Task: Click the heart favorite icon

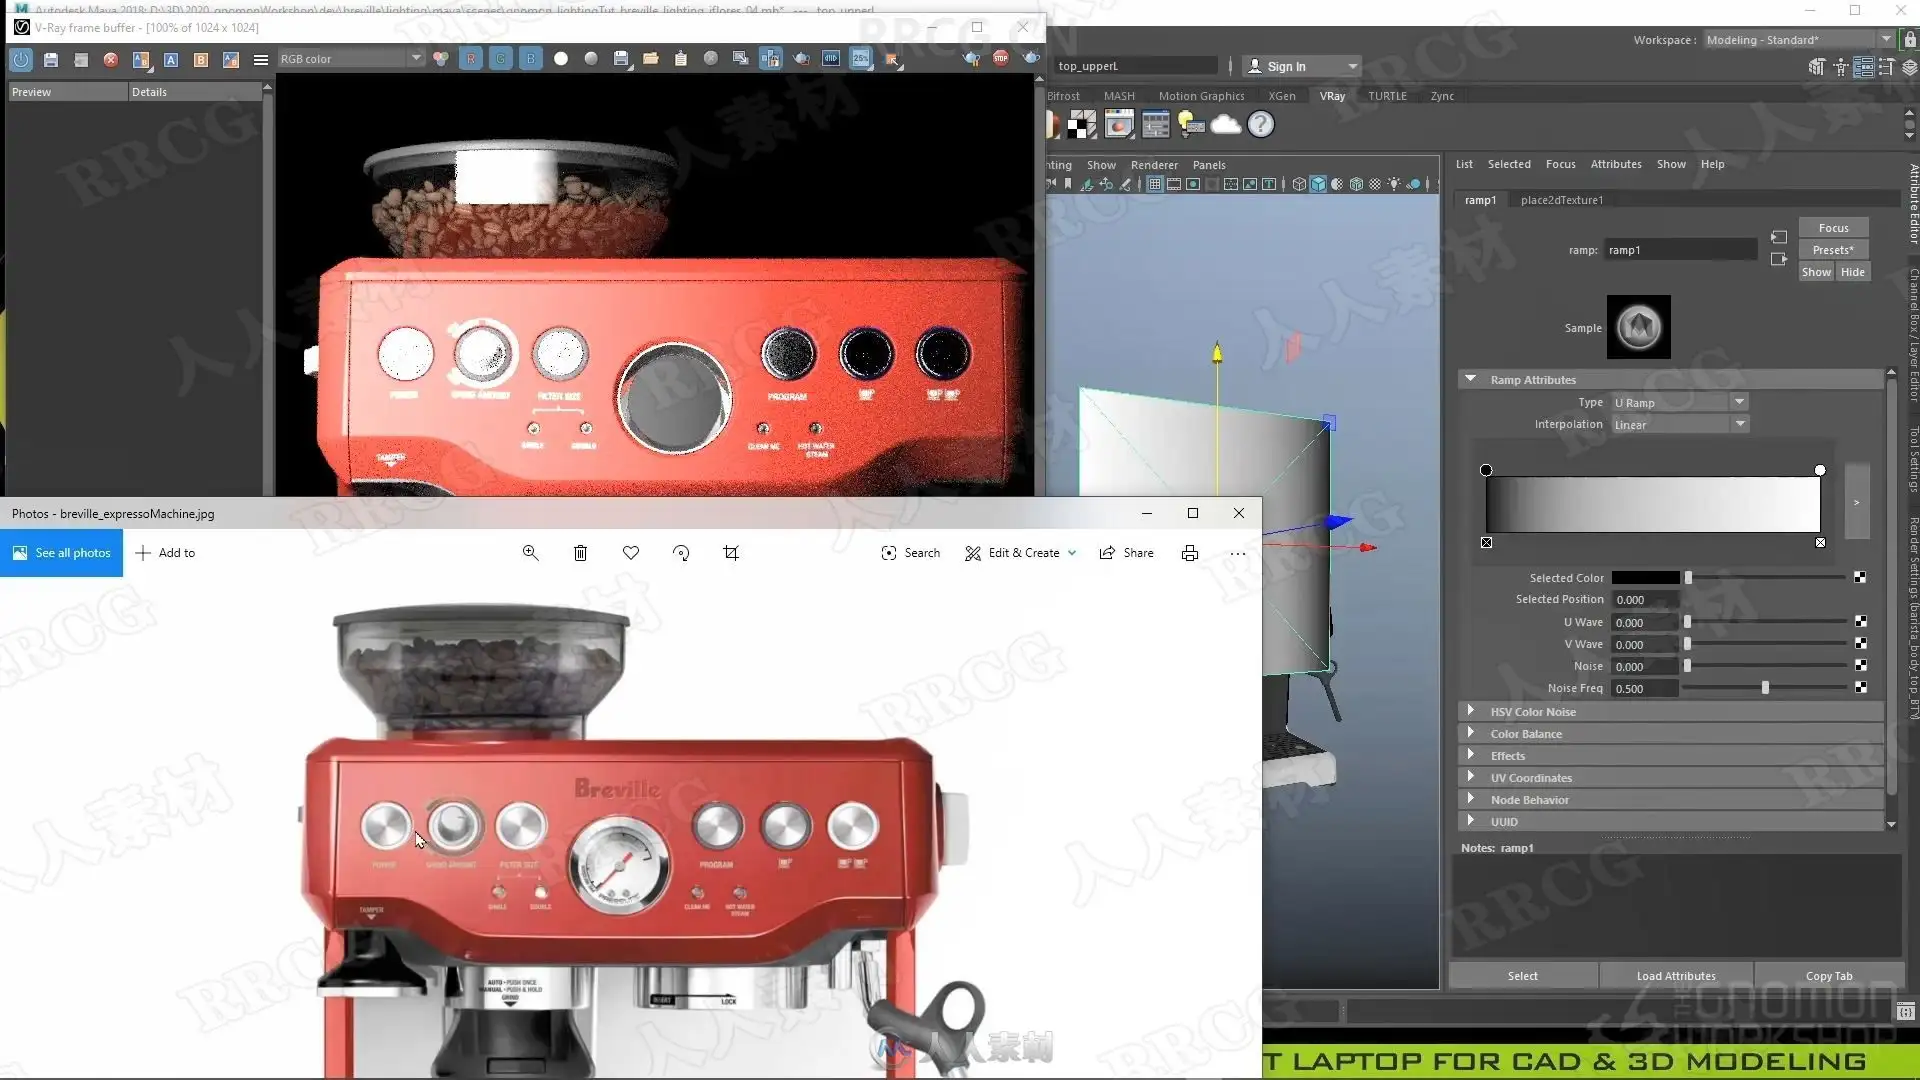Action: click(631, 553)
